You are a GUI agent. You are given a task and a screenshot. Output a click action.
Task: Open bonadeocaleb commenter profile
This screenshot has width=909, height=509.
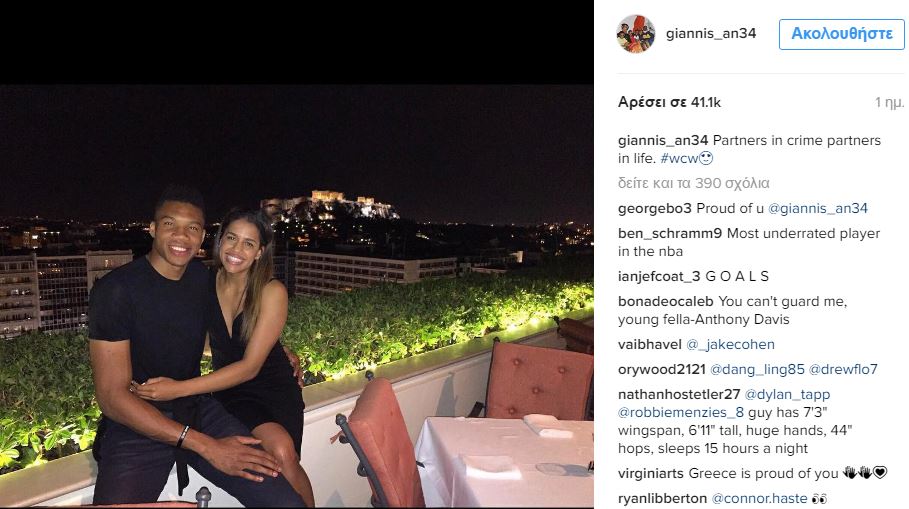(666, 301)
